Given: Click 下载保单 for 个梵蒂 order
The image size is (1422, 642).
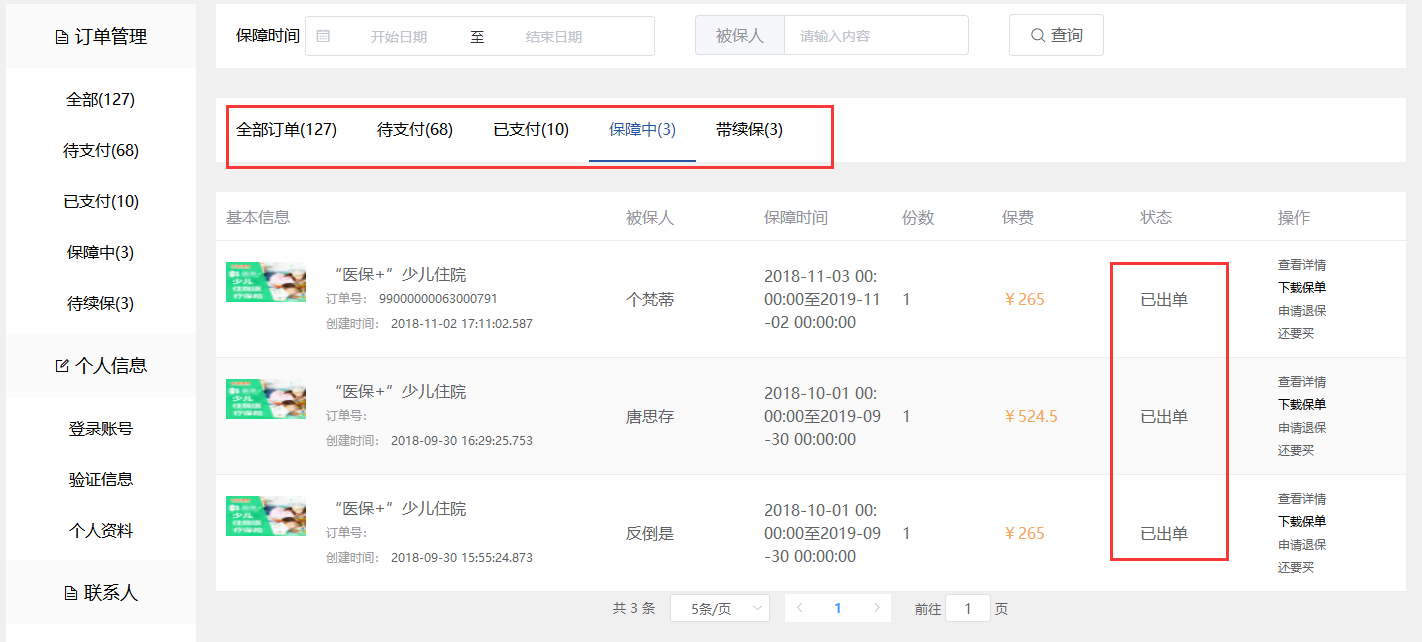Looking at the screenshot, I should 1302,288.
